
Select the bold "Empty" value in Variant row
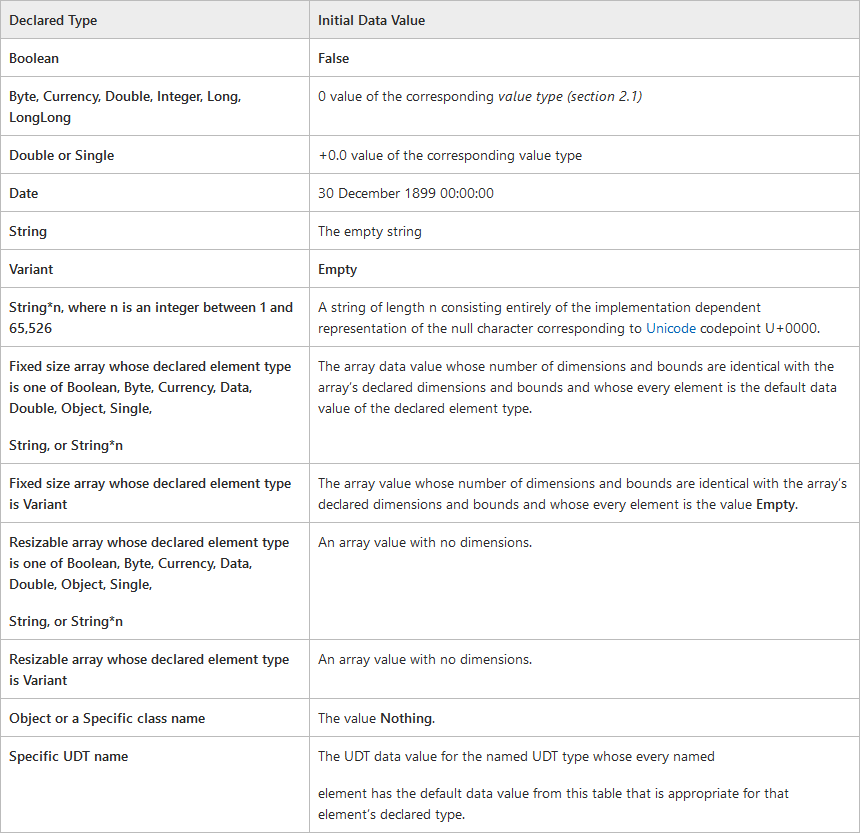337,269
